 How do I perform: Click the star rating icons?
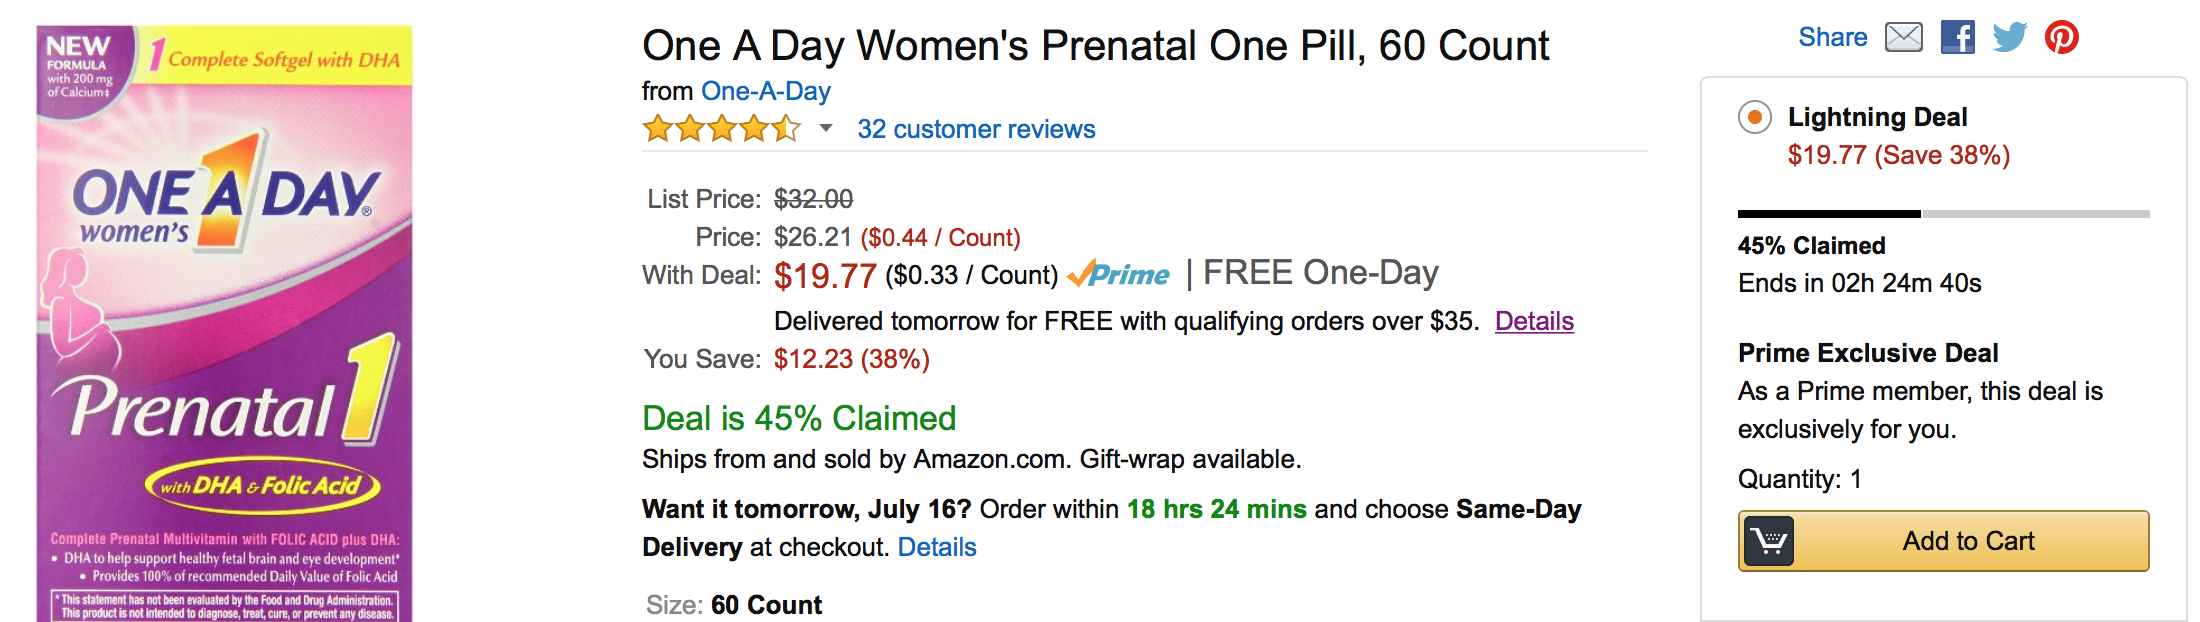[x=721, y=129]
